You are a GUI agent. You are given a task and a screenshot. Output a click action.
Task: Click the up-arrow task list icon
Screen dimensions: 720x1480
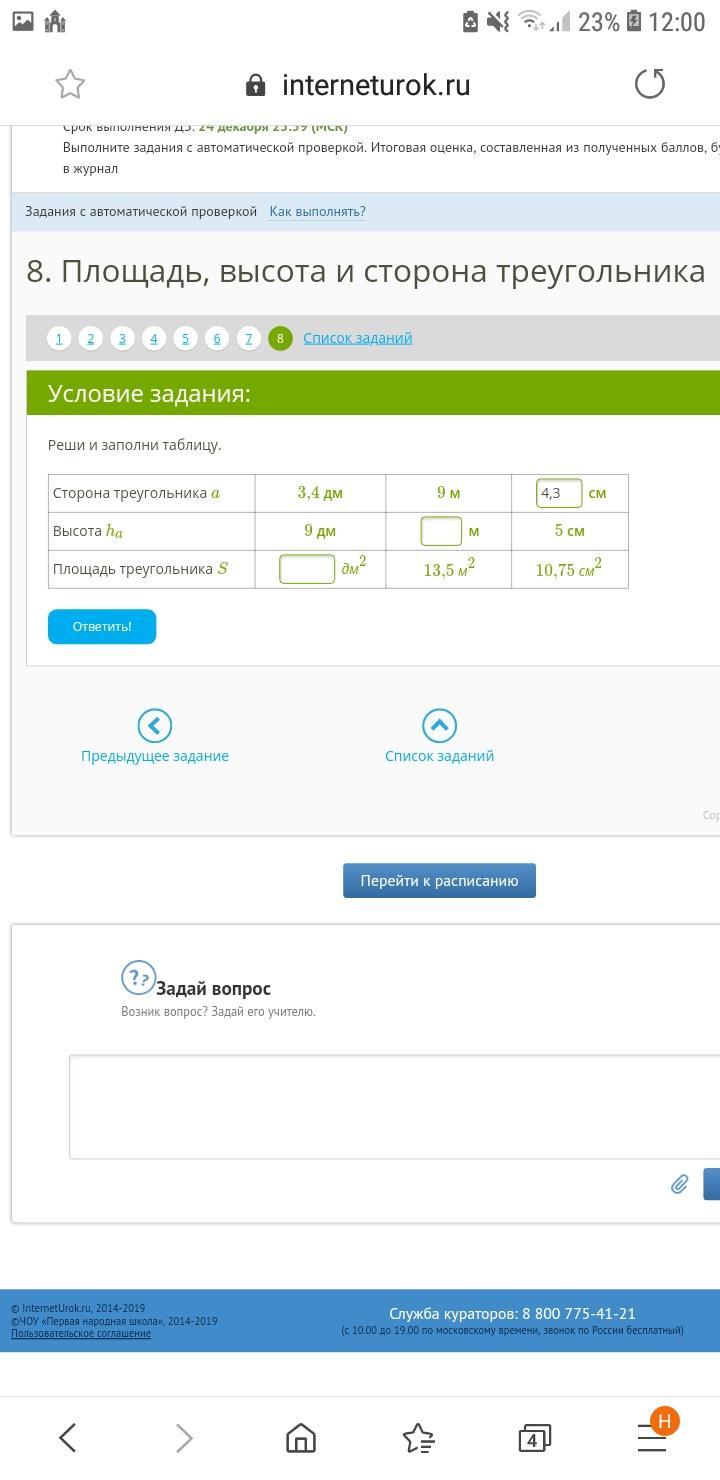439,725
